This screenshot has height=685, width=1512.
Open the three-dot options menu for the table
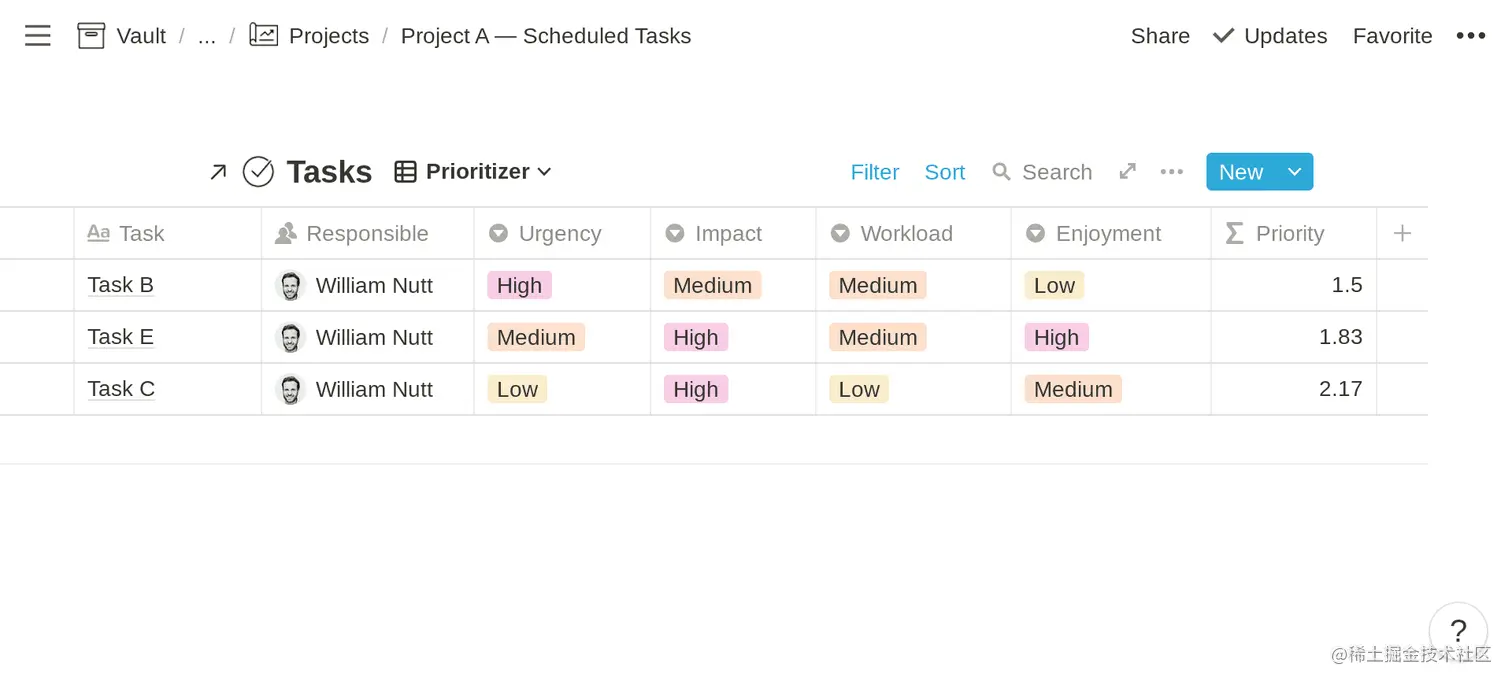[1171, 171]
